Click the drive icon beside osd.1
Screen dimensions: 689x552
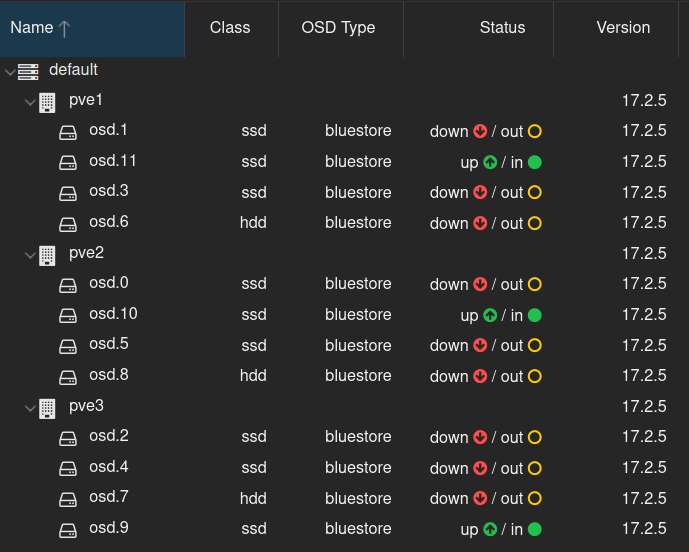(68, 132)
